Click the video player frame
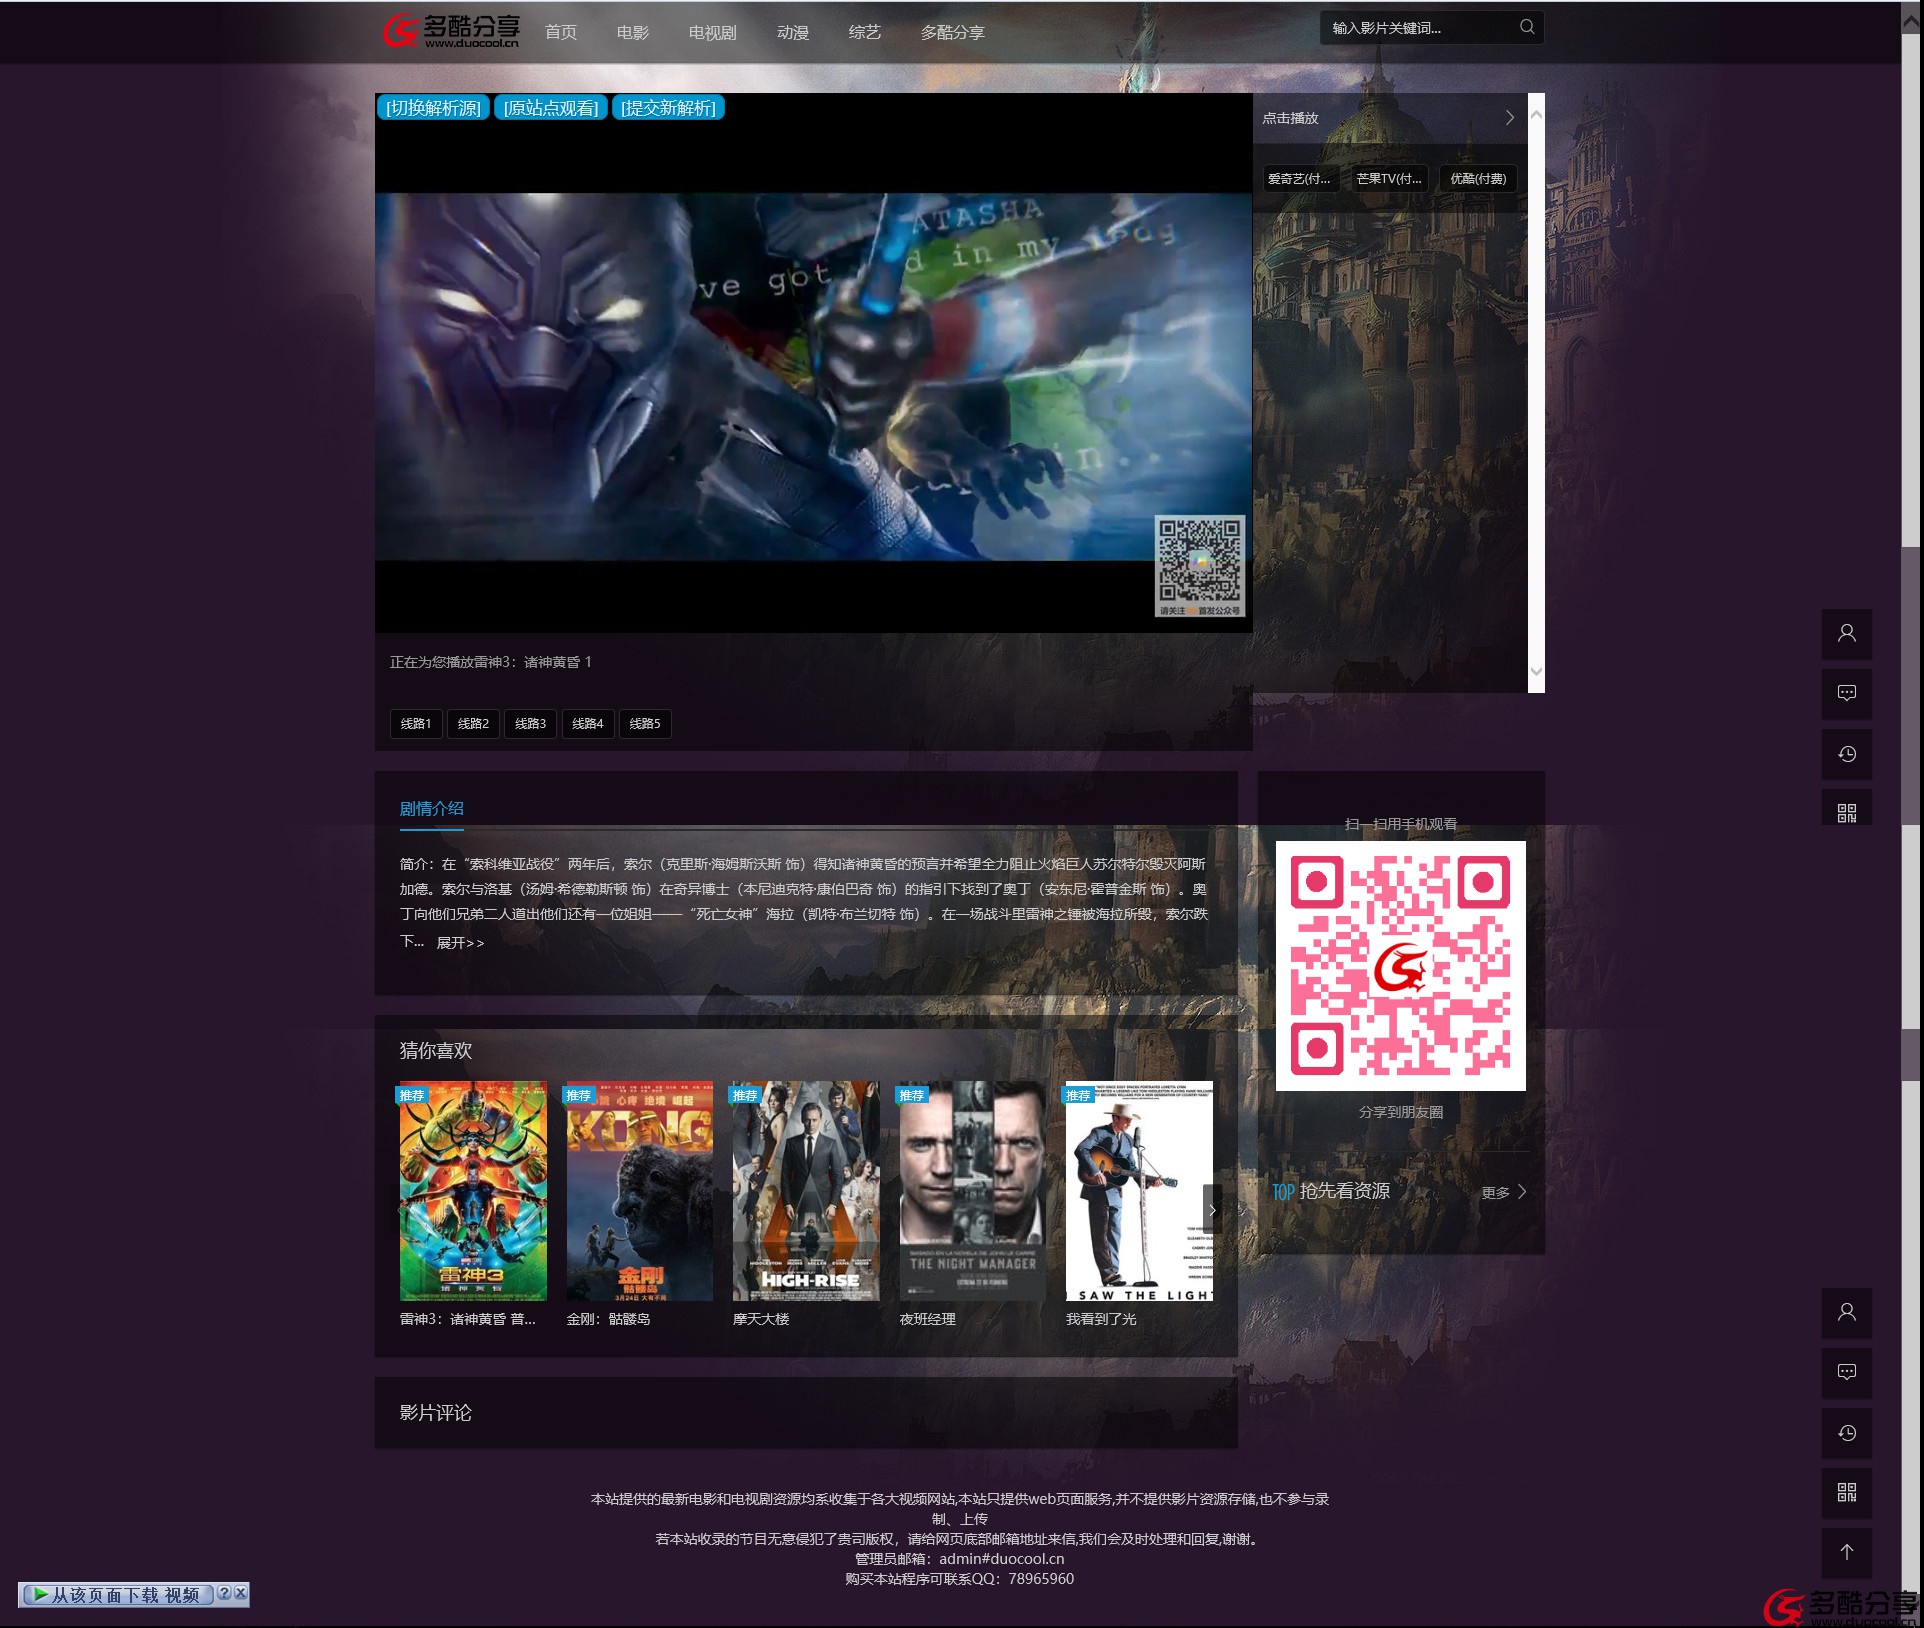Viewport: 1924px width, 1628px height. [813, 363]
